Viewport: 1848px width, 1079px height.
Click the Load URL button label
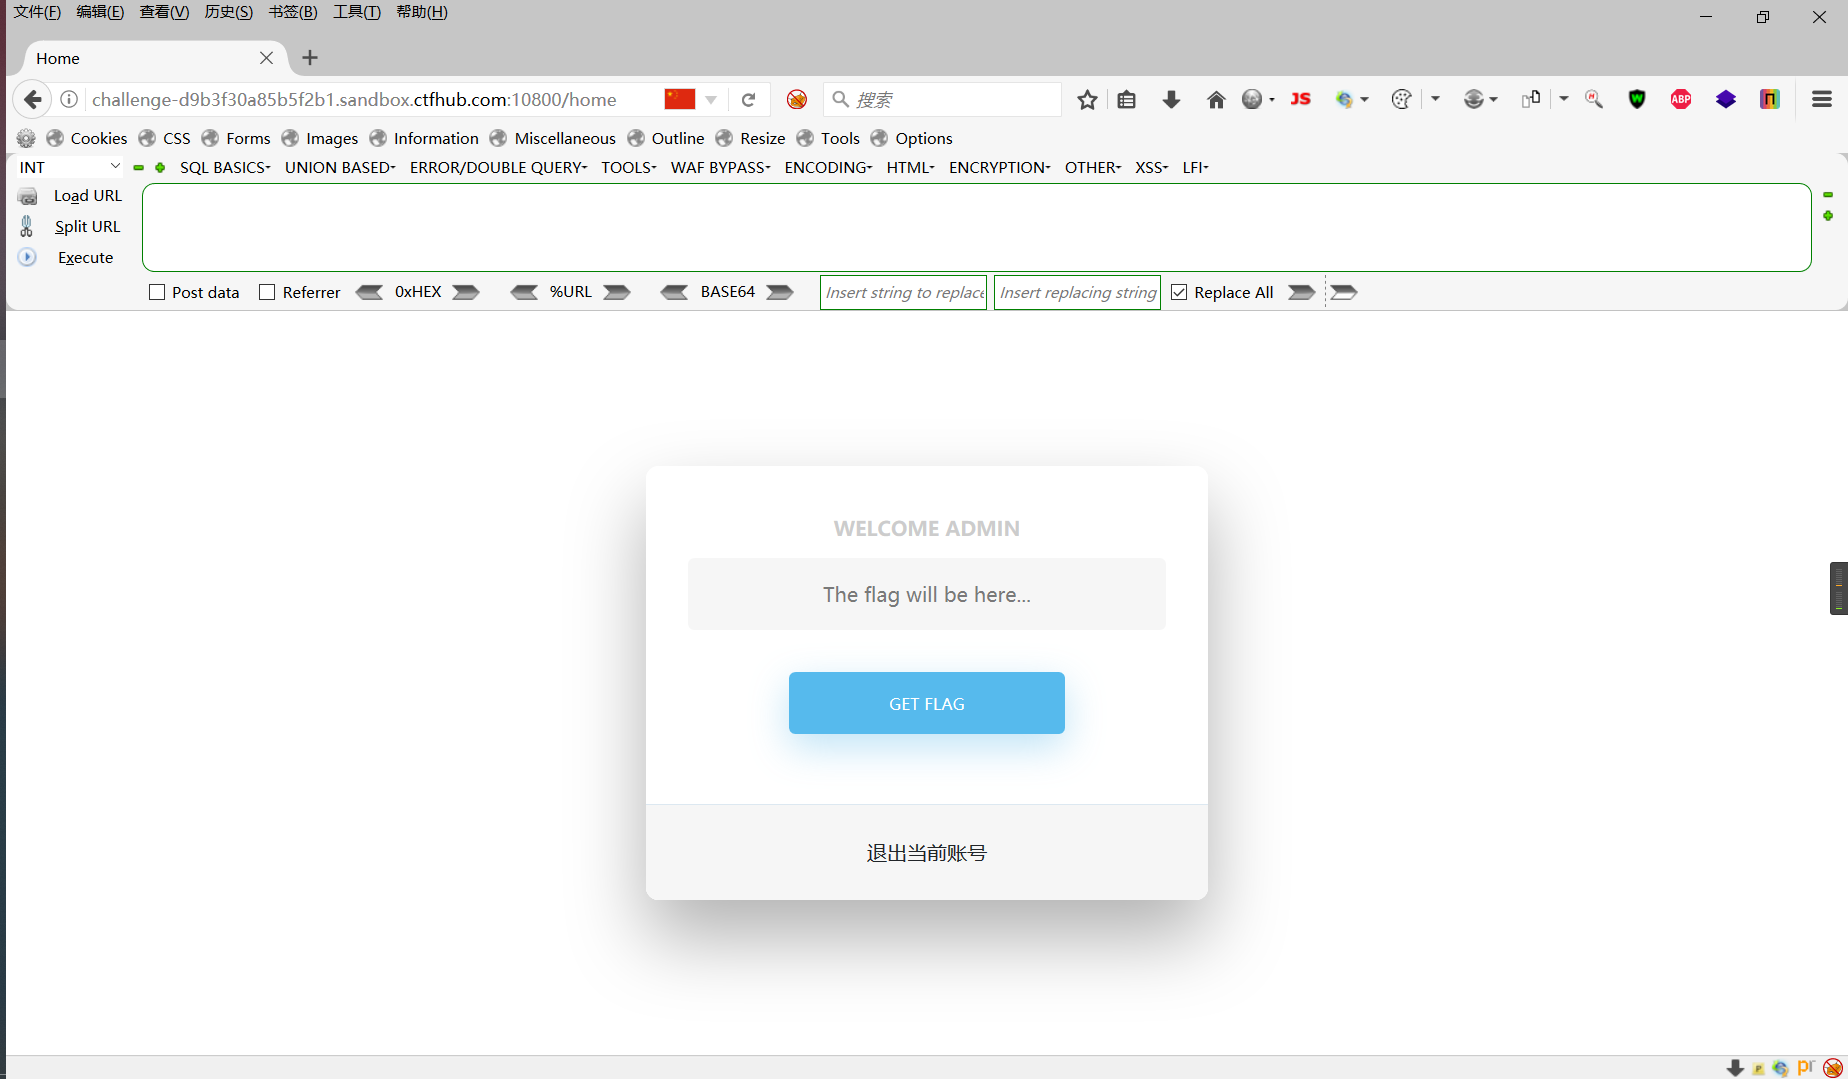point(88,196)
